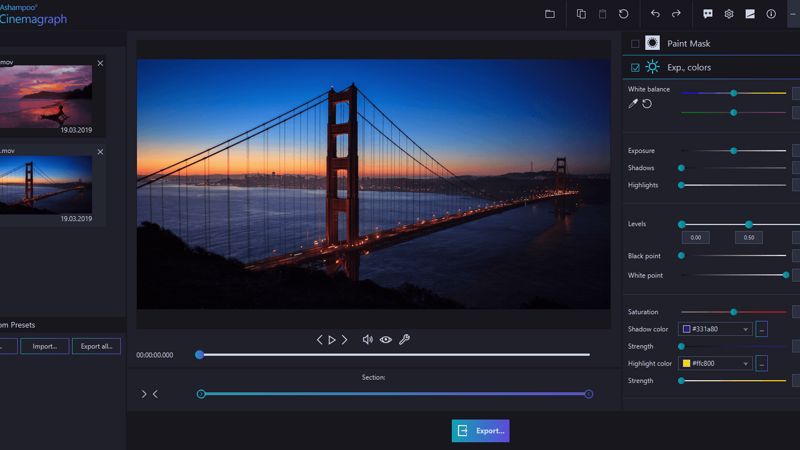
Task: Open the Highlight color dropdown #ffc800
Action: (x=715, y=363)
